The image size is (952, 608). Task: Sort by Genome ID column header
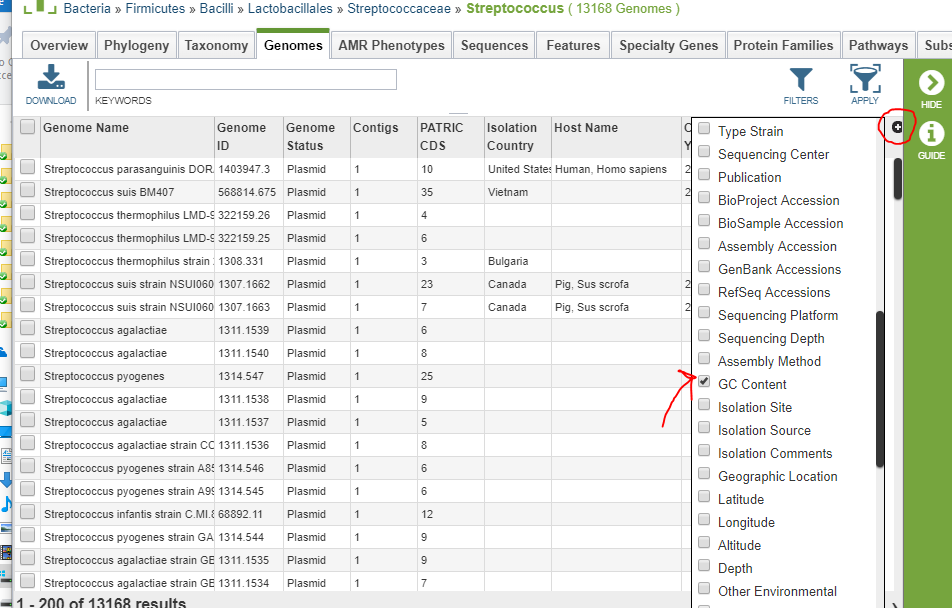point(248,137)
